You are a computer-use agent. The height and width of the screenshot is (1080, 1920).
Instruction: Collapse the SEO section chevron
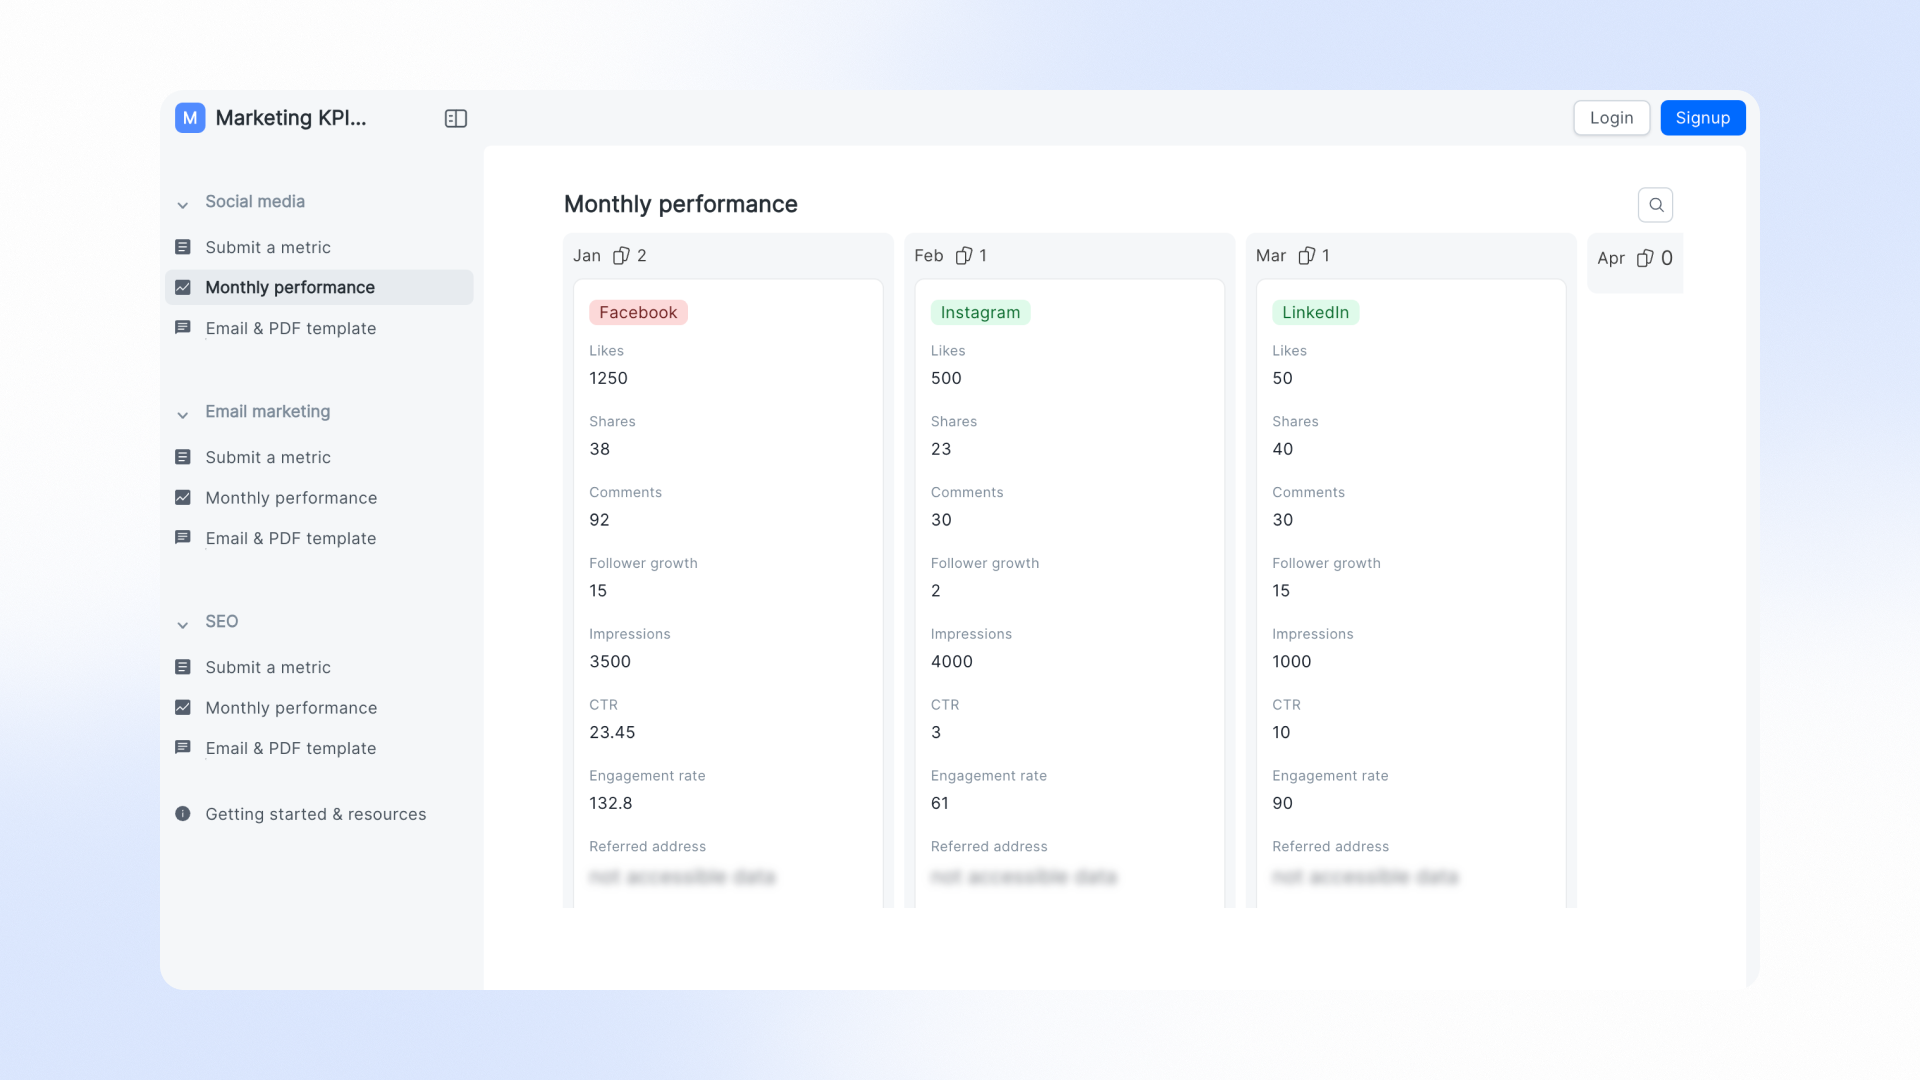183,625
